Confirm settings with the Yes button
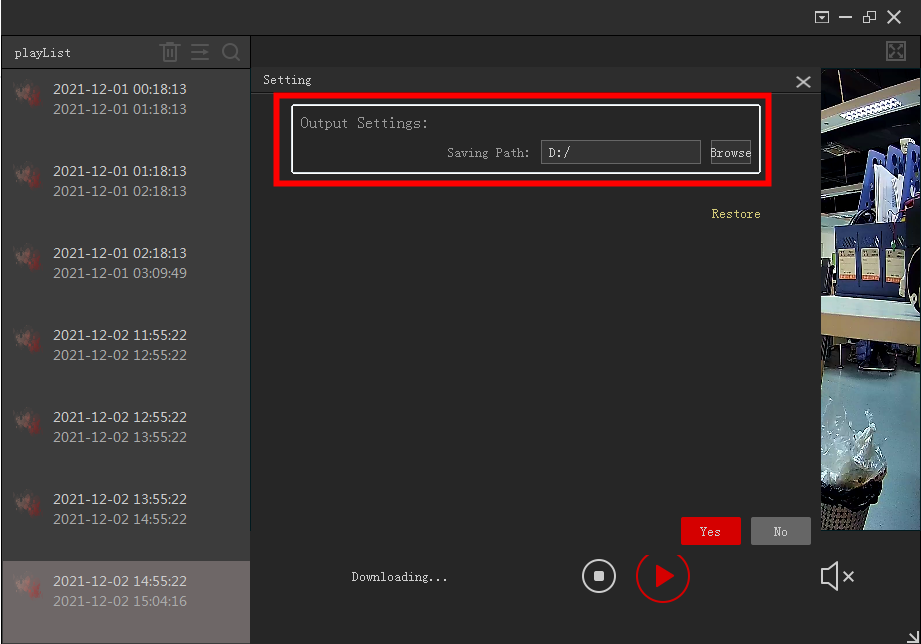 click(710, 531)
